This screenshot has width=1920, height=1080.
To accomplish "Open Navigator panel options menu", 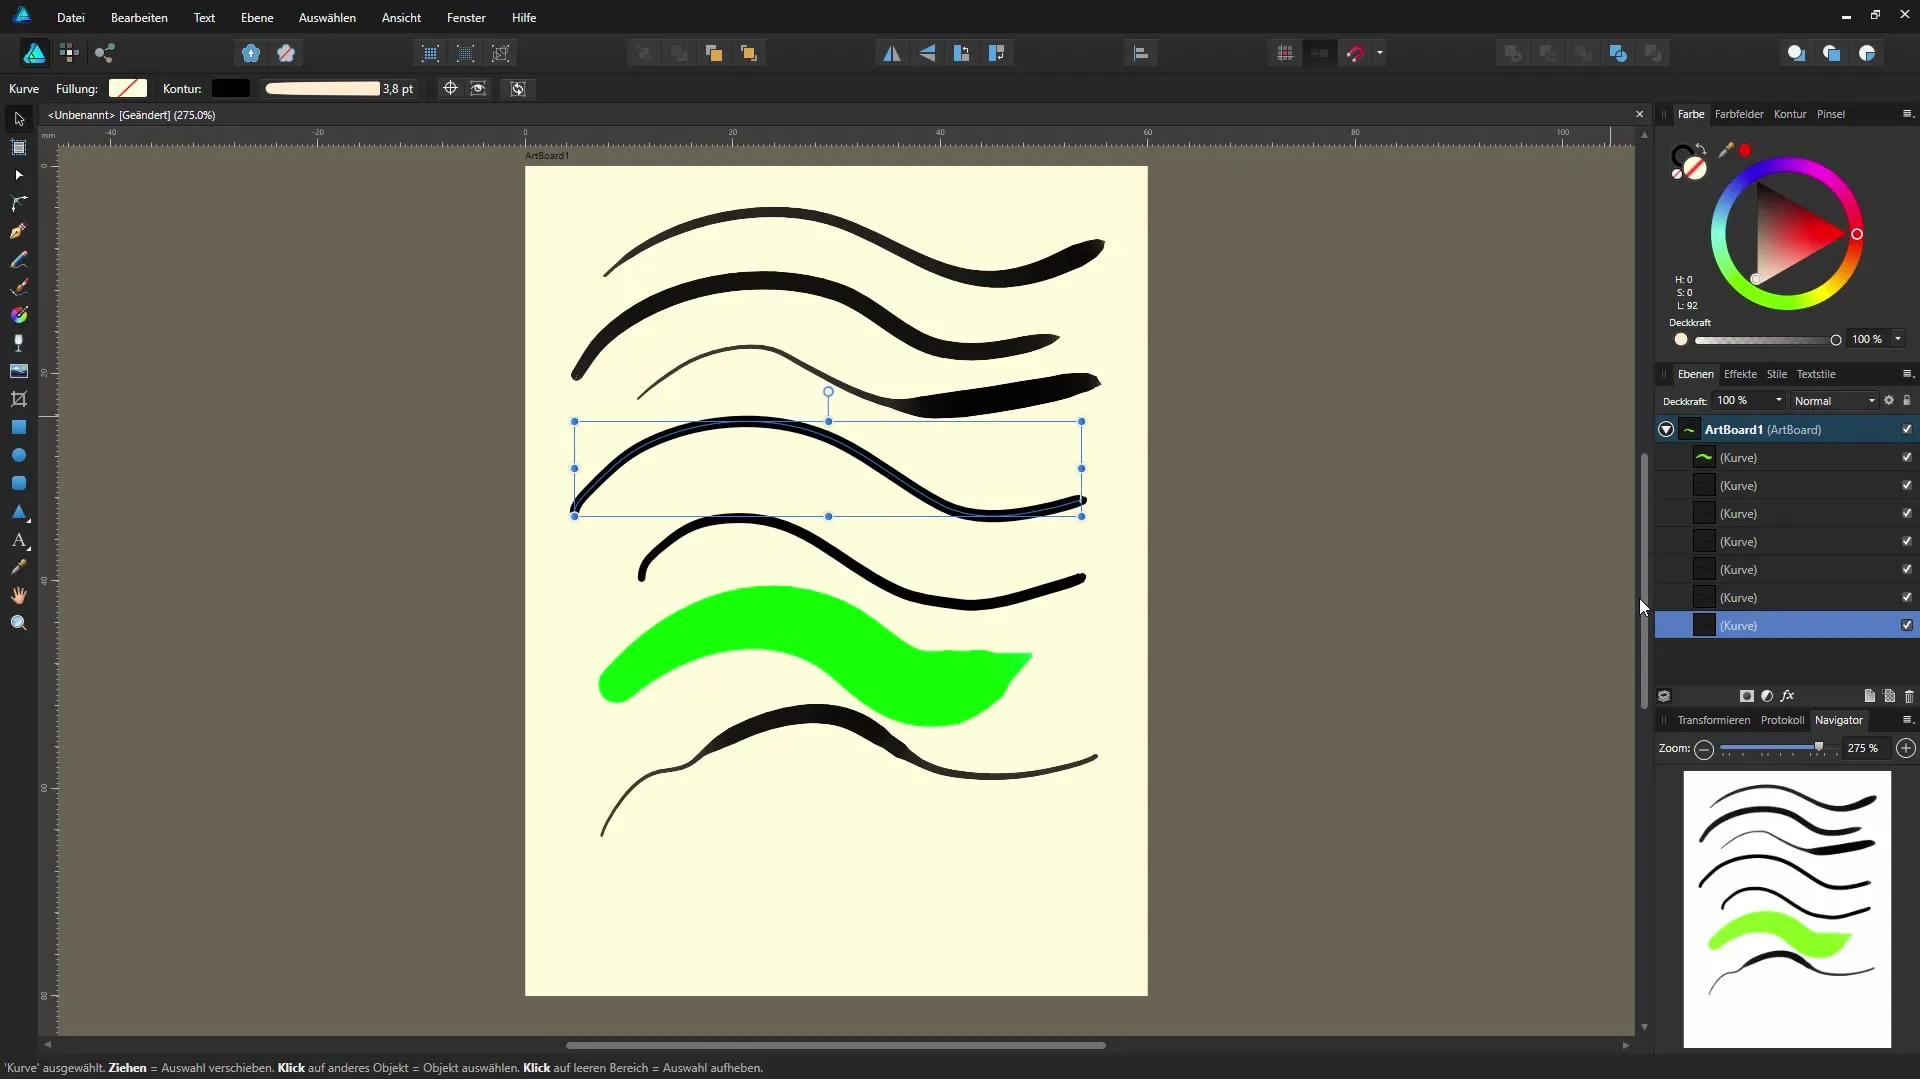I will (x=1907, y=720).
